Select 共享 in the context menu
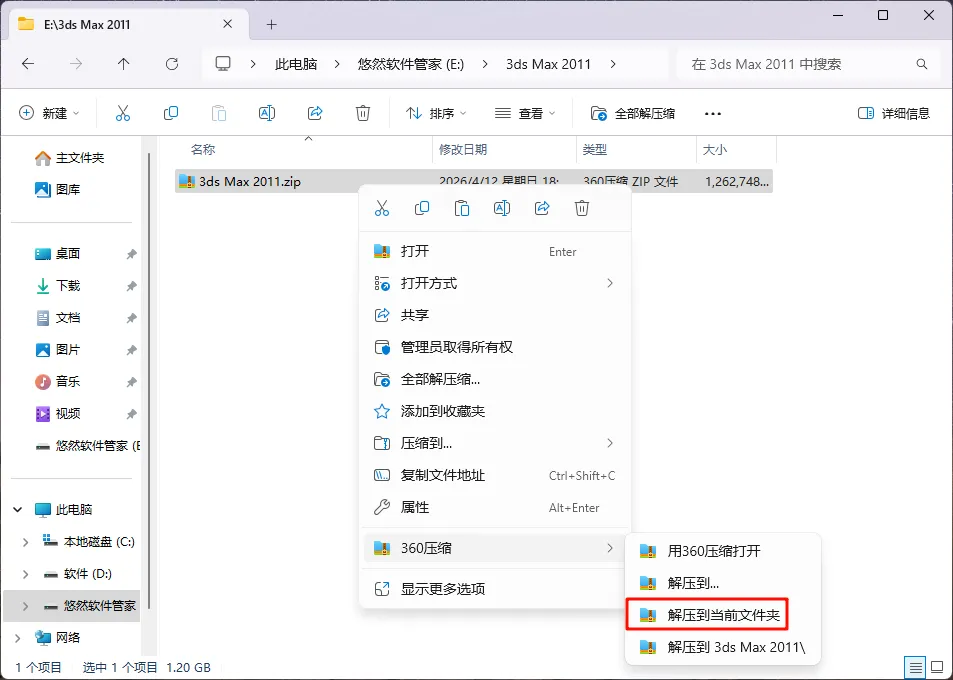Image resolution: width=953 pixels, height=680 pixels. [x=495, y=315]
